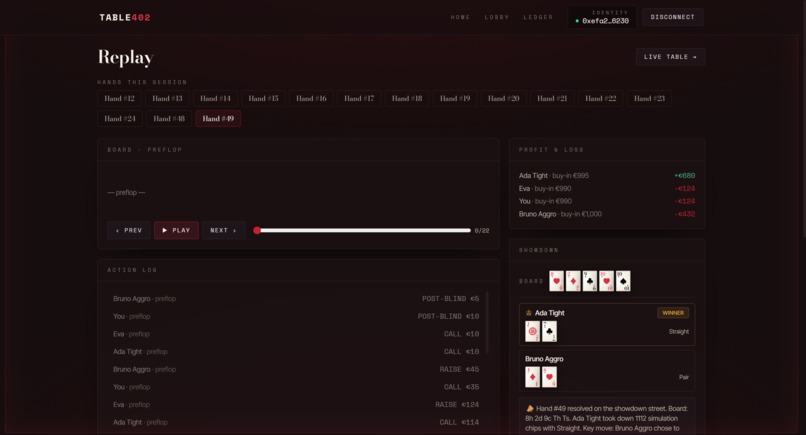The height and width of the screenshot is (435, 806).
Task: Click Bruno Aggro RAISE €45 log row
Action: click(296, 369)
